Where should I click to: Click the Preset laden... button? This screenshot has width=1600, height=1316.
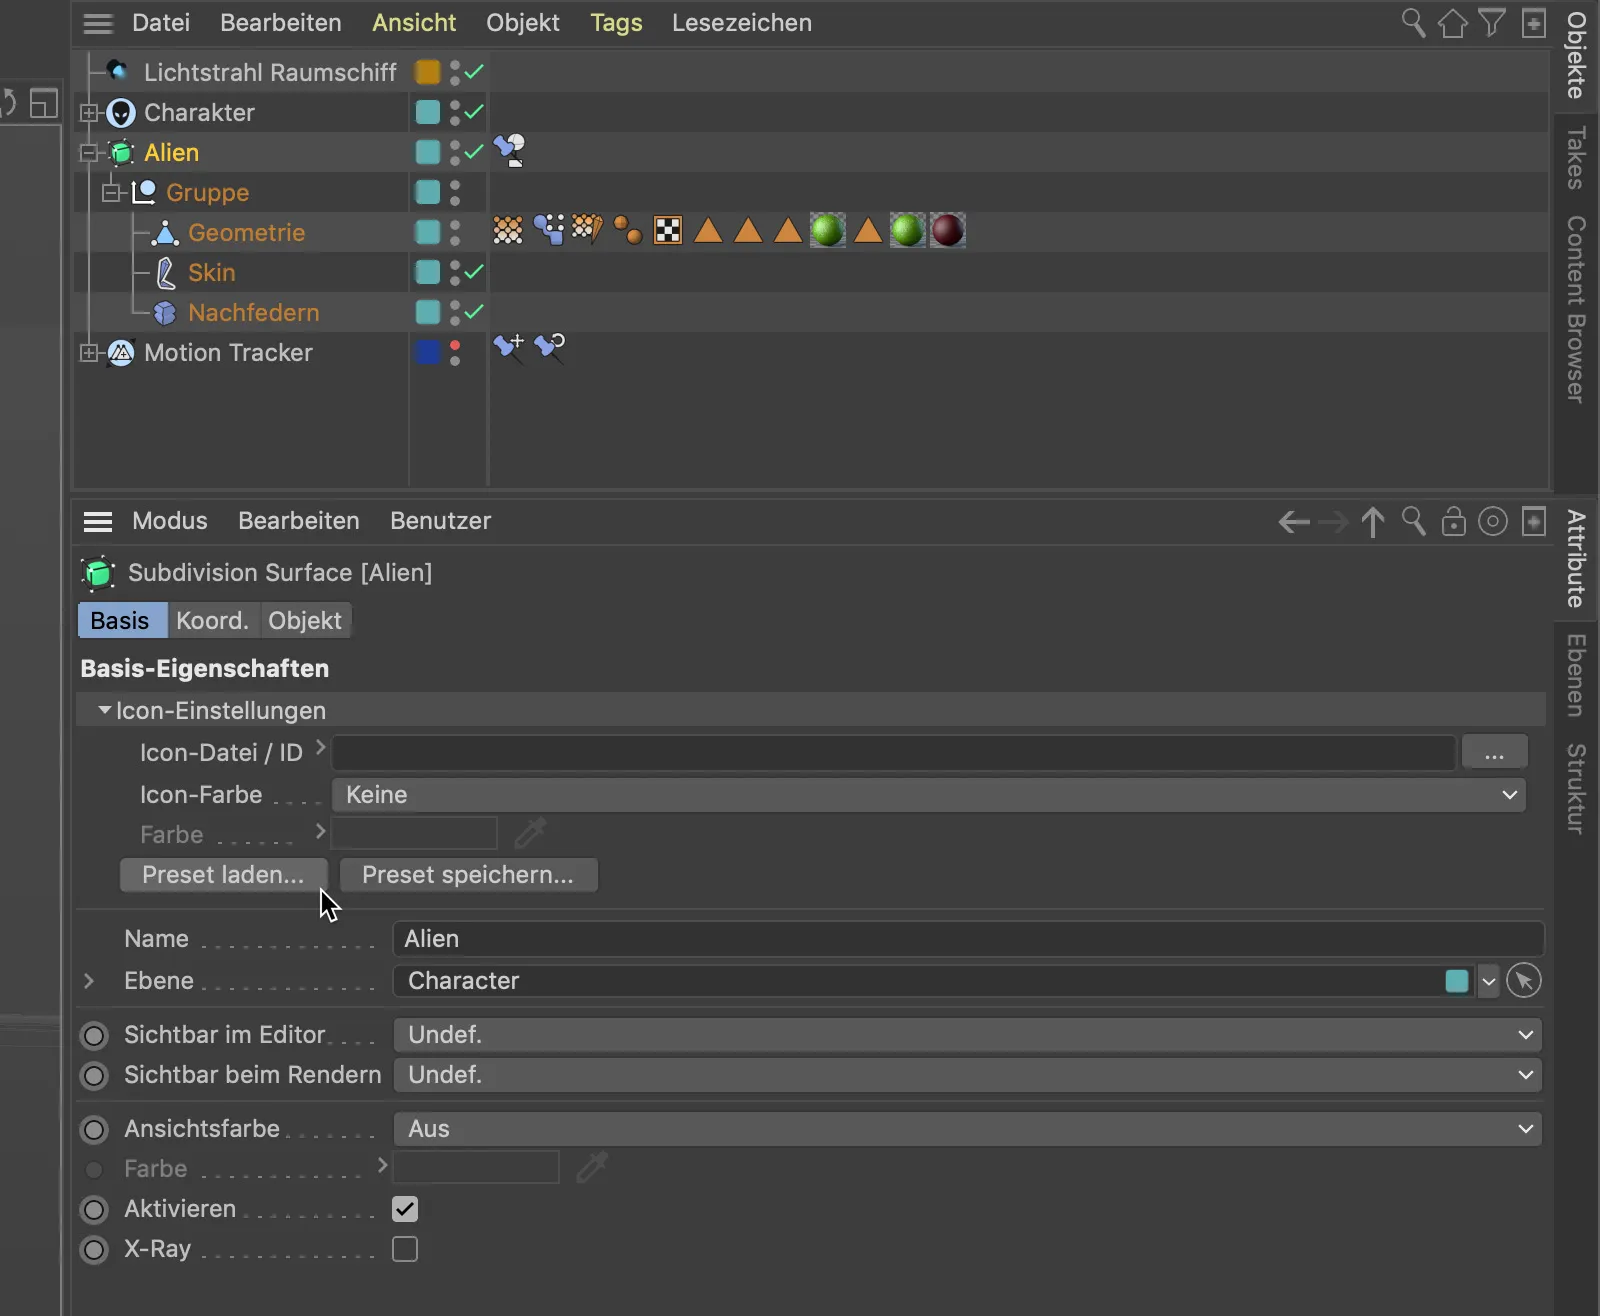[223, 874]
